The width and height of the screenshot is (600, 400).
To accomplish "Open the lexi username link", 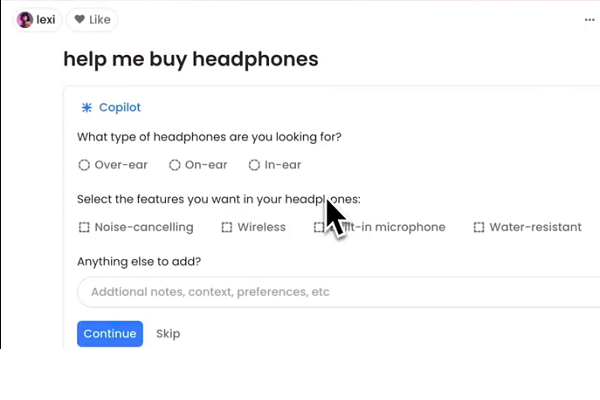I will 46,19.
